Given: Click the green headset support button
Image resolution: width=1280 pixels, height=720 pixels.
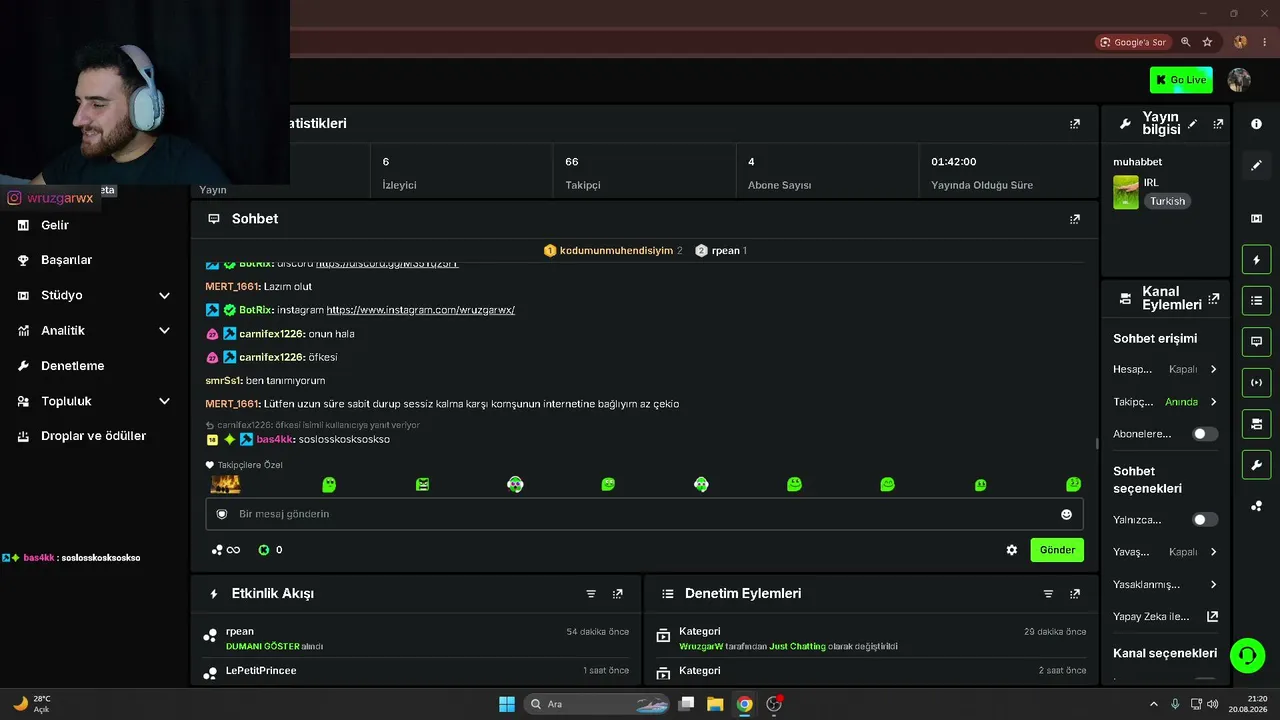Looking at the screenshot, I should click(x=1247, y=656).
